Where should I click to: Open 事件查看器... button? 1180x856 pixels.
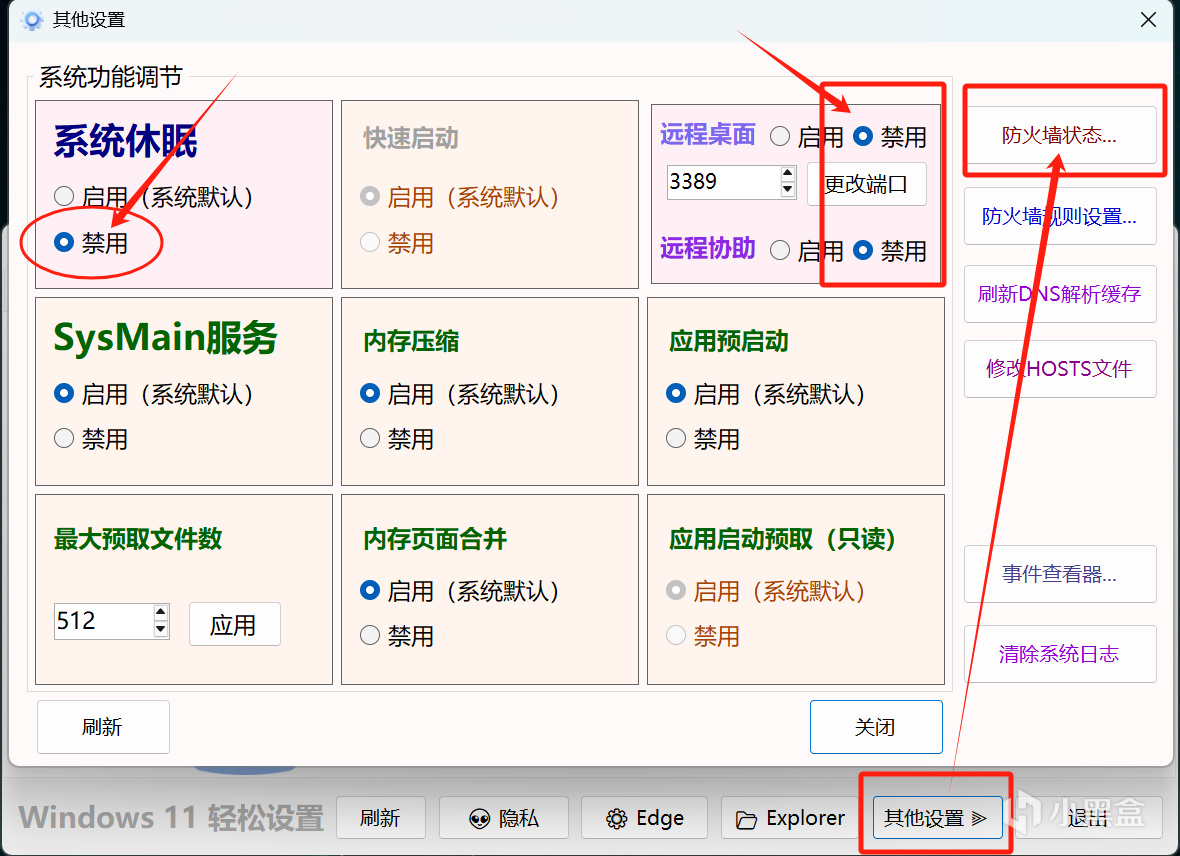pos(1060,574)
